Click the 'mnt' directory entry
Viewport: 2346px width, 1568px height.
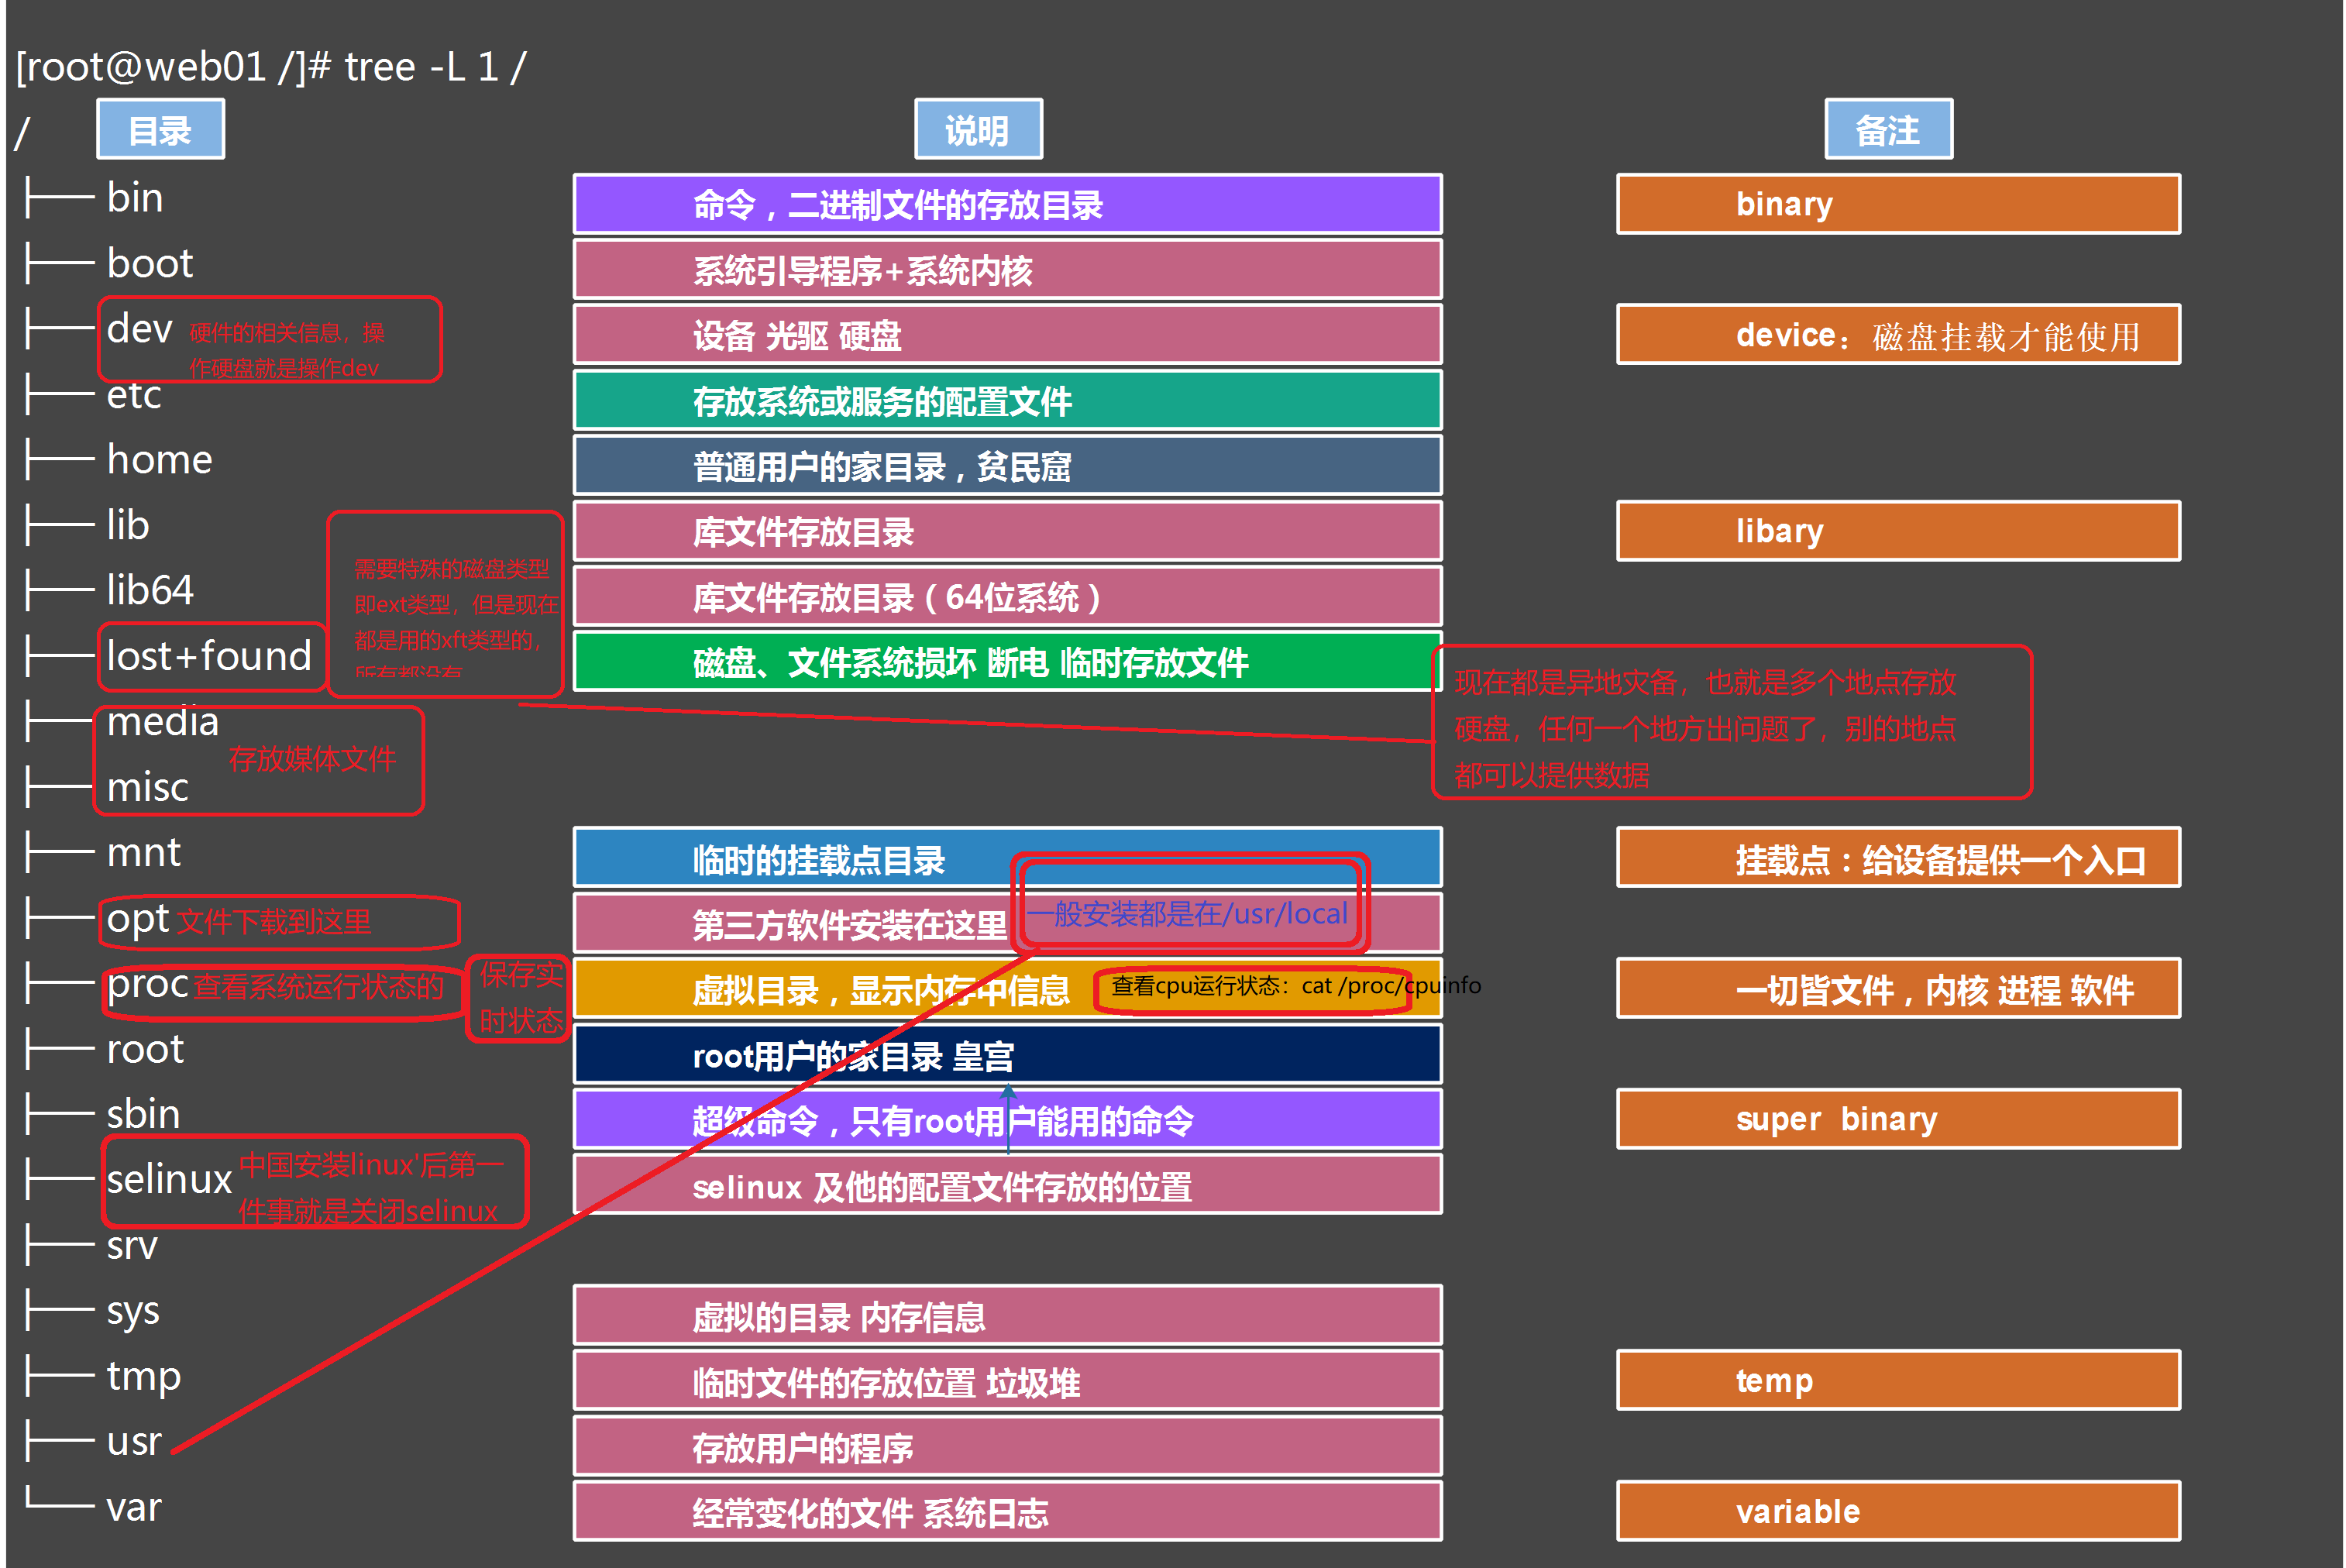(x=144, y=853)
